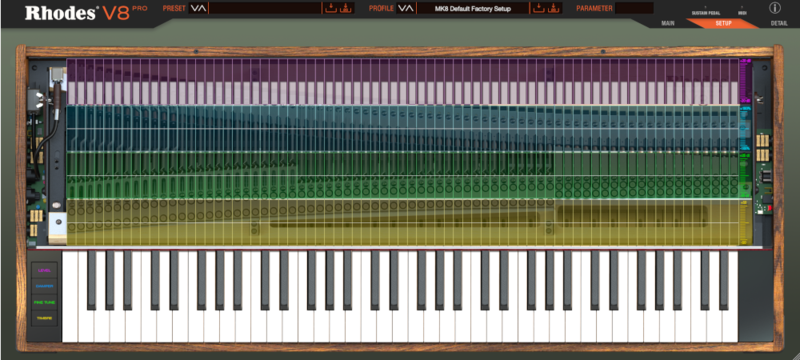This screenshot has width=800, height=360.
Task: Save profile as new file icon
Action: point(554,8)
